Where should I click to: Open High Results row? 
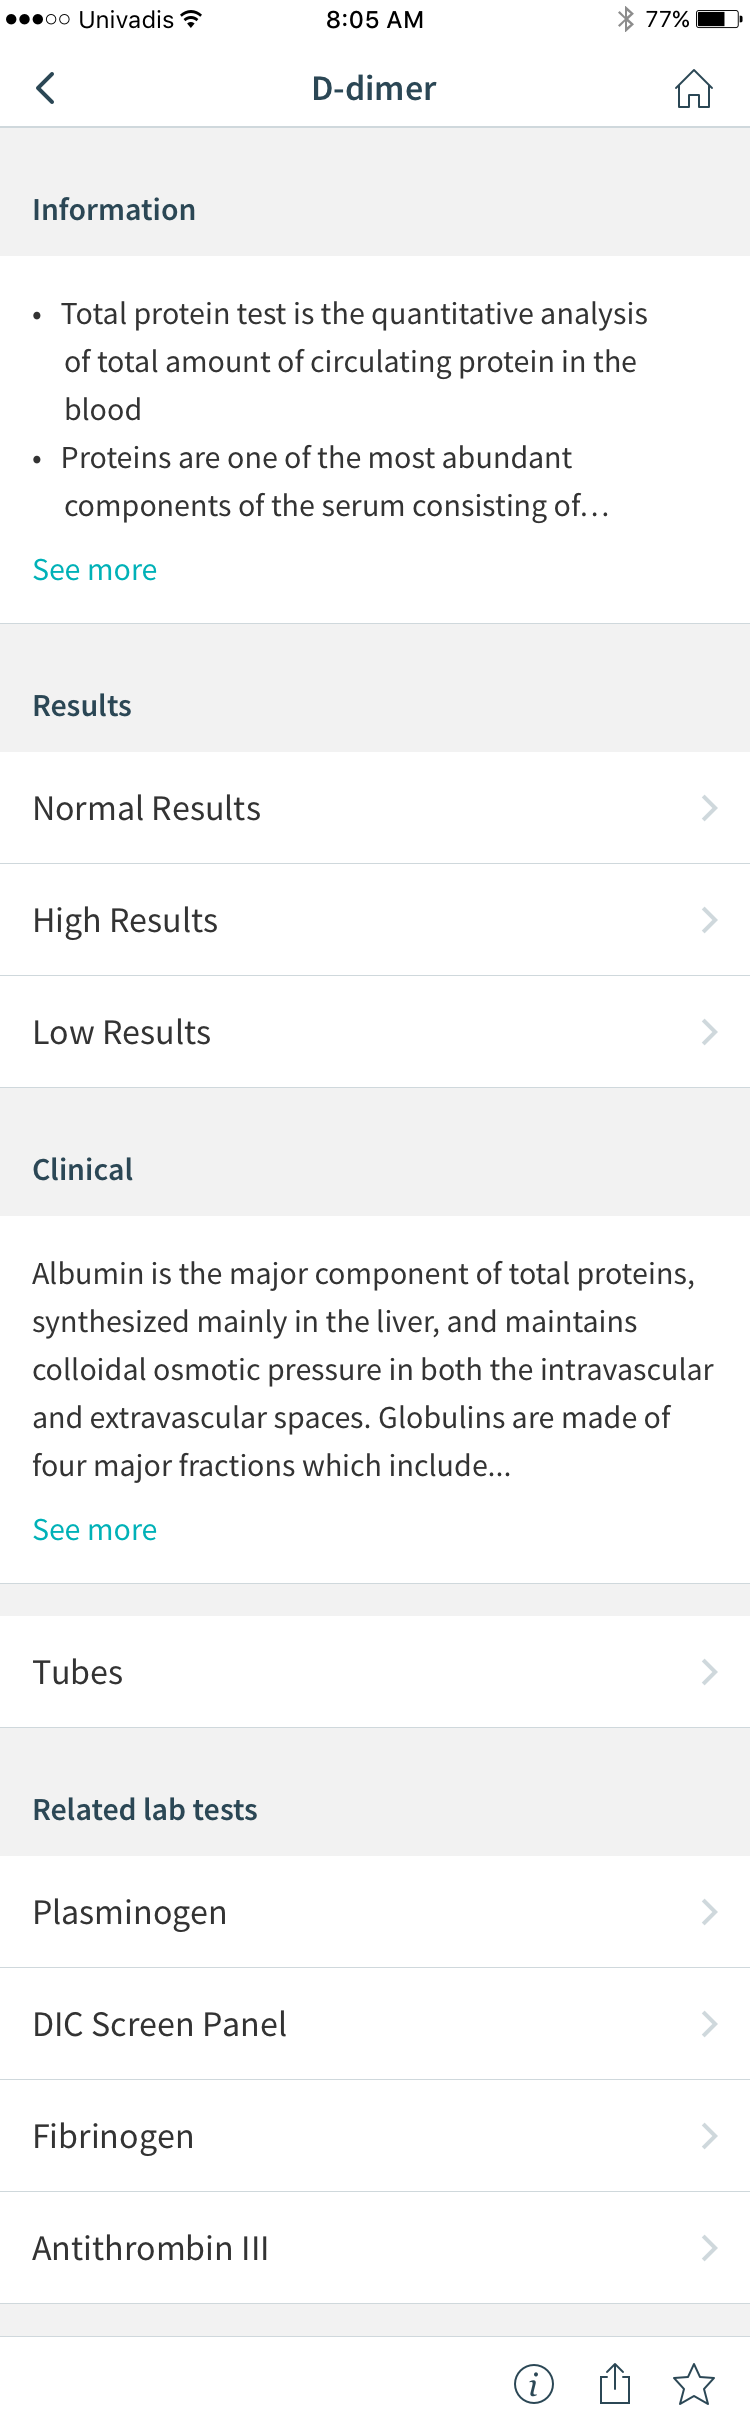pos(375,920)
